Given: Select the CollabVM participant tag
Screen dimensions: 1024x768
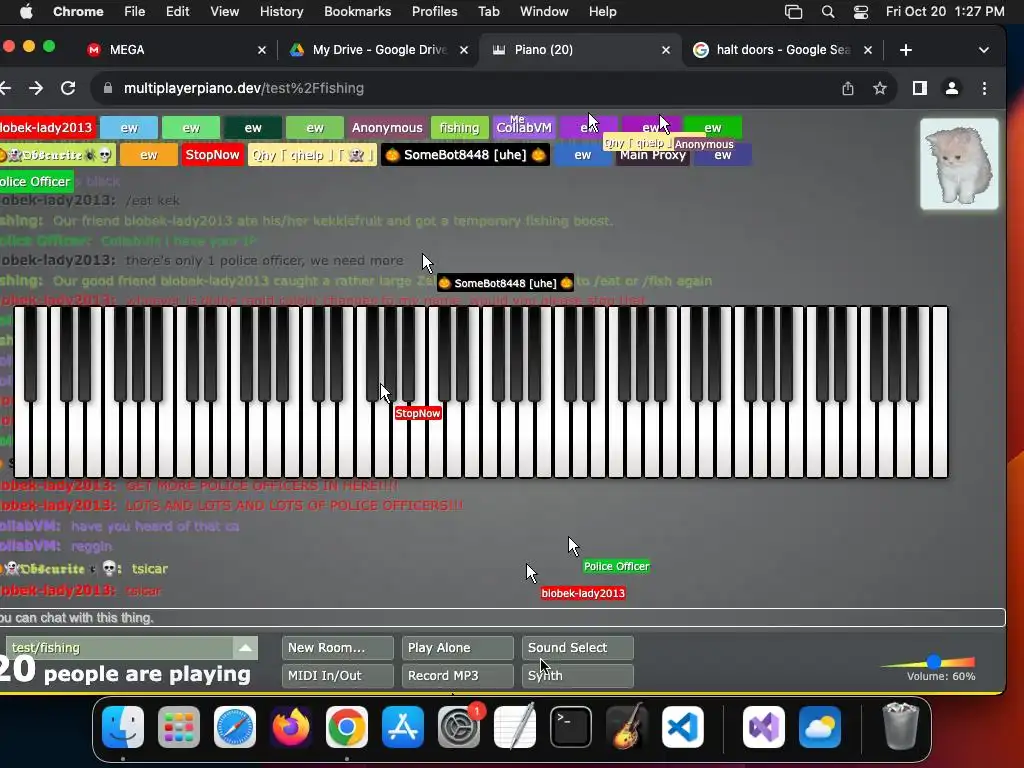Looking at the screenshot, I should point(524,127).
